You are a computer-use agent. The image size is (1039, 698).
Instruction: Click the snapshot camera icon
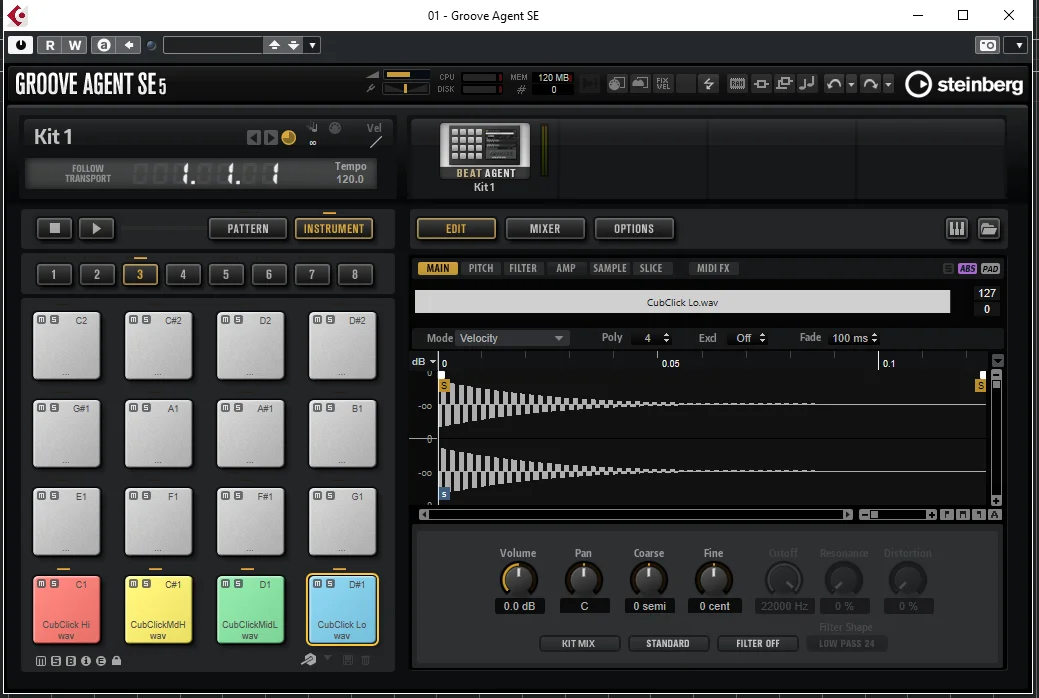pyautogui.click(x=987, y=45)
